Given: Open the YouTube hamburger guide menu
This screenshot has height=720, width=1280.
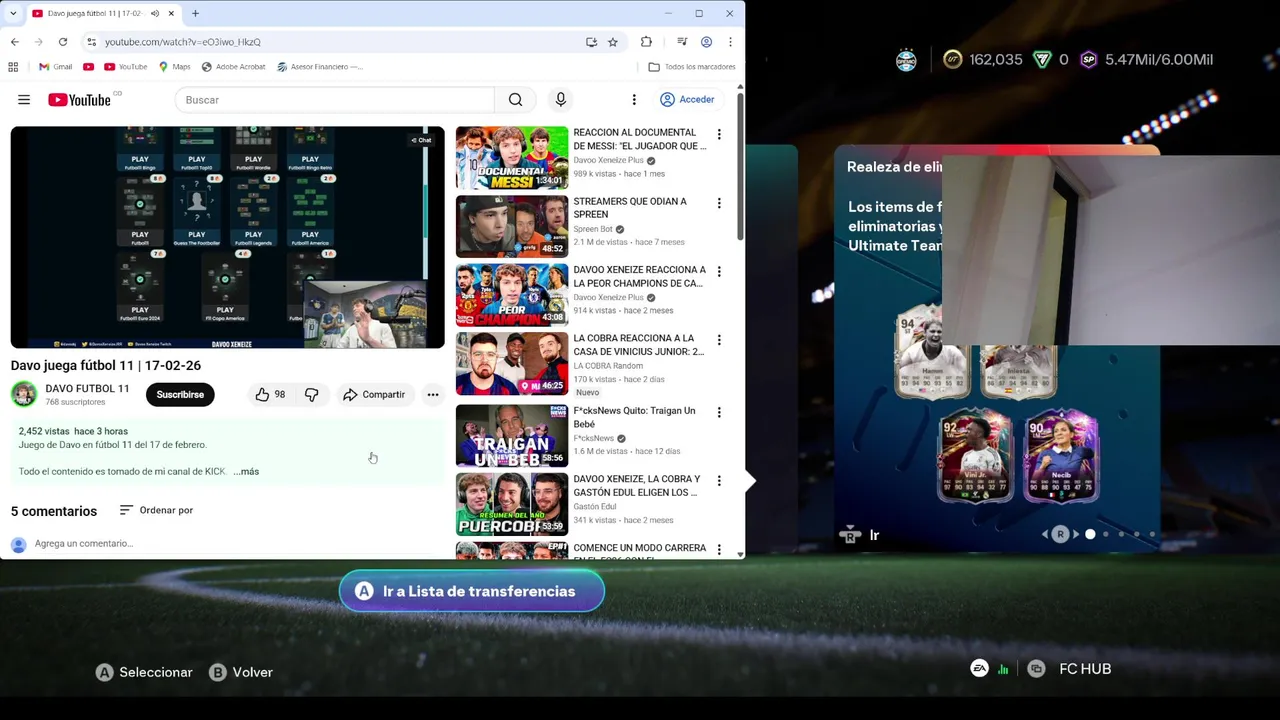Looking at the screenshot, I should (24, 100).
